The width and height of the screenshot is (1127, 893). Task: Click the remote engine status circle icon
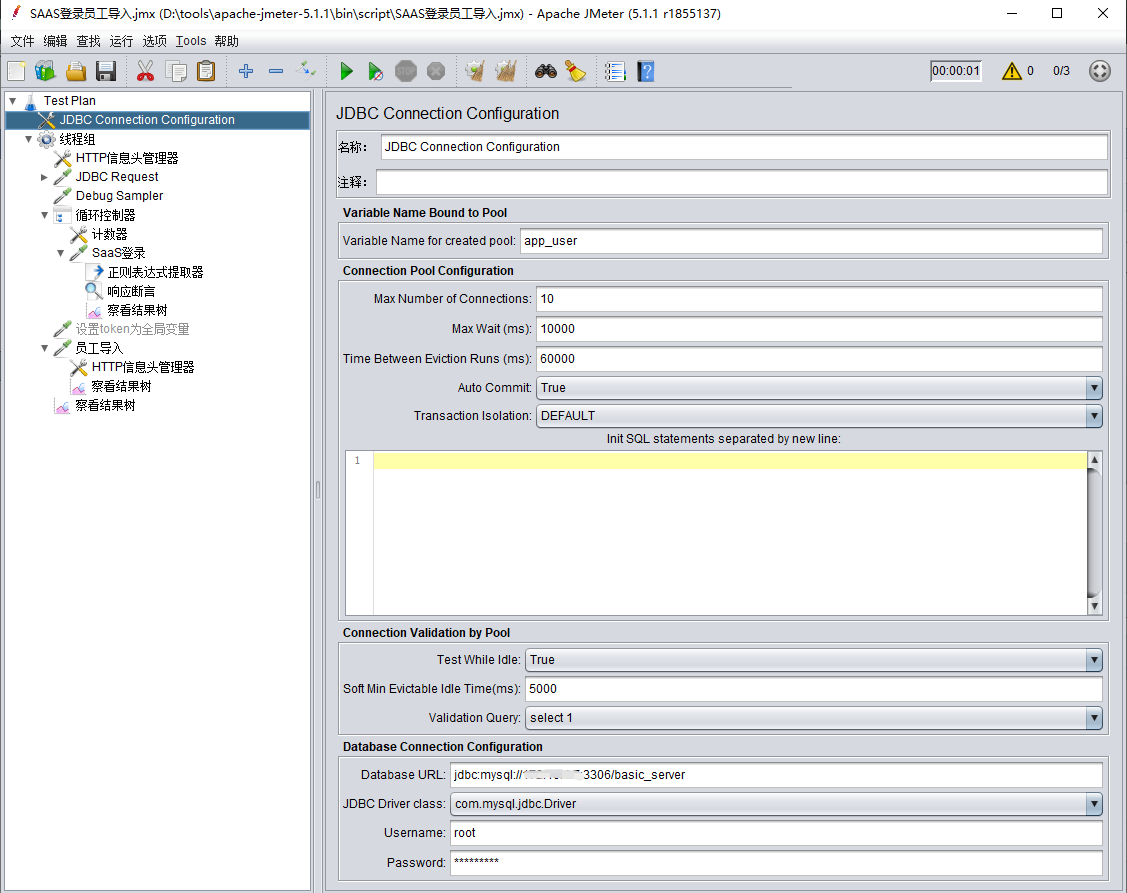pyautogui.click(x=1100, y=70)
